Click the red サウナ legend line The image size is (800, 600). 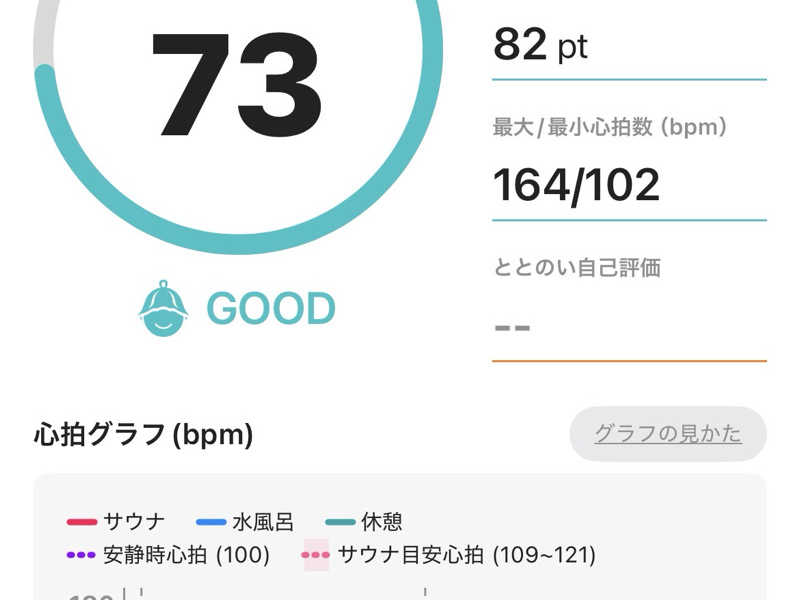point(81,522)
